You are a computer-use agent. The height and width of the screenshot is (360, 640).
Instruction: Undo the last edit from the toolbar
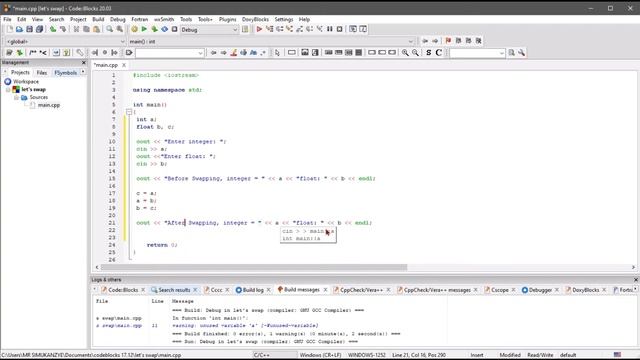tap(53, 29)
